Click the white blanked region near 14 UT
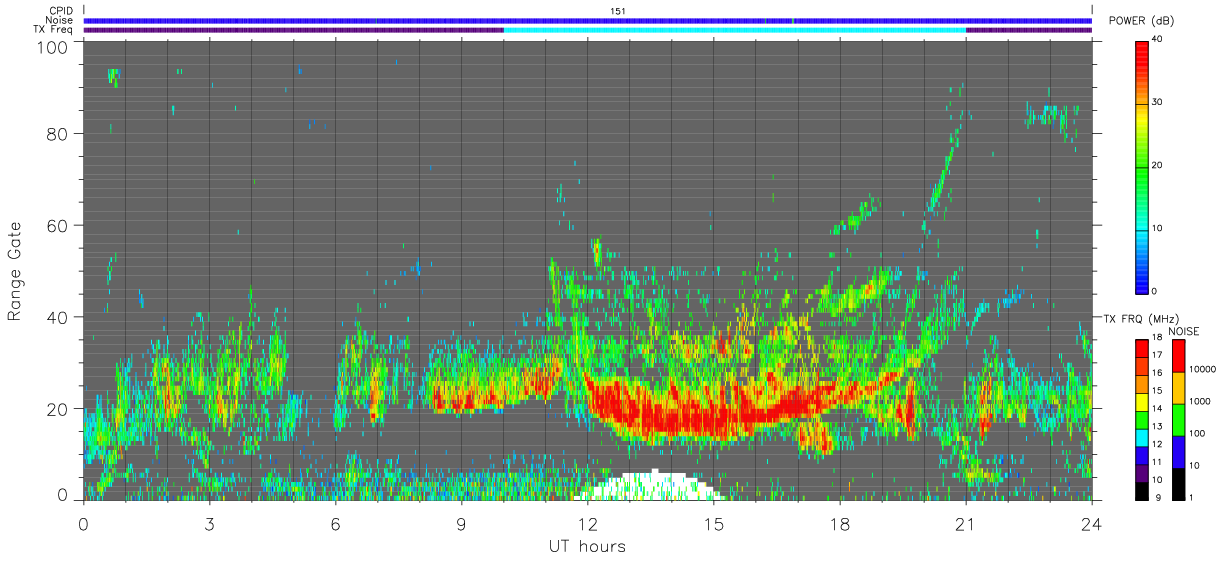The width and height of the screenshot is (1228, 567). [x=652, y=487]
